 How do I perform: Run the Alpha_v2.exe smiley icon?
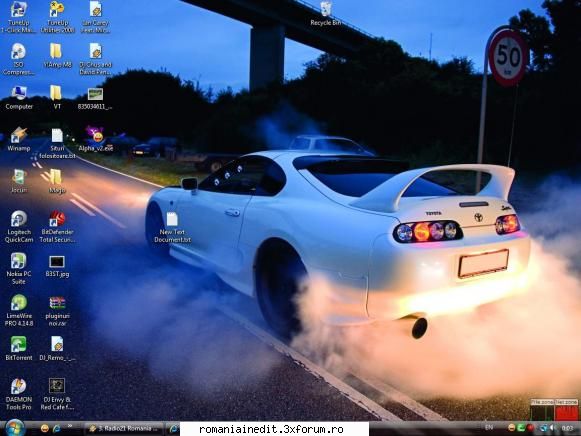pyautogui.click(x=96, y=139)
